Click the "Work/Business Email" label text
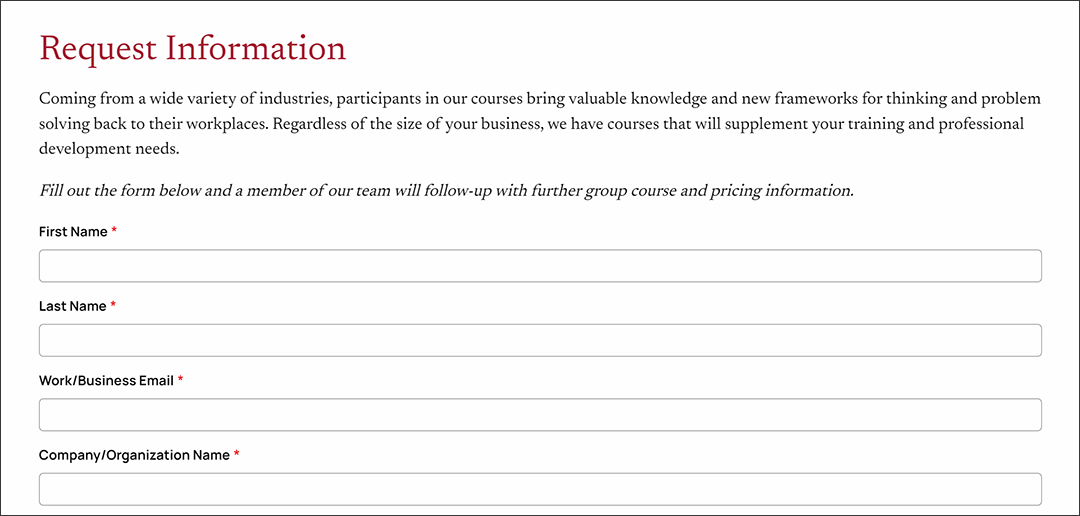 (x=106, y=381)
